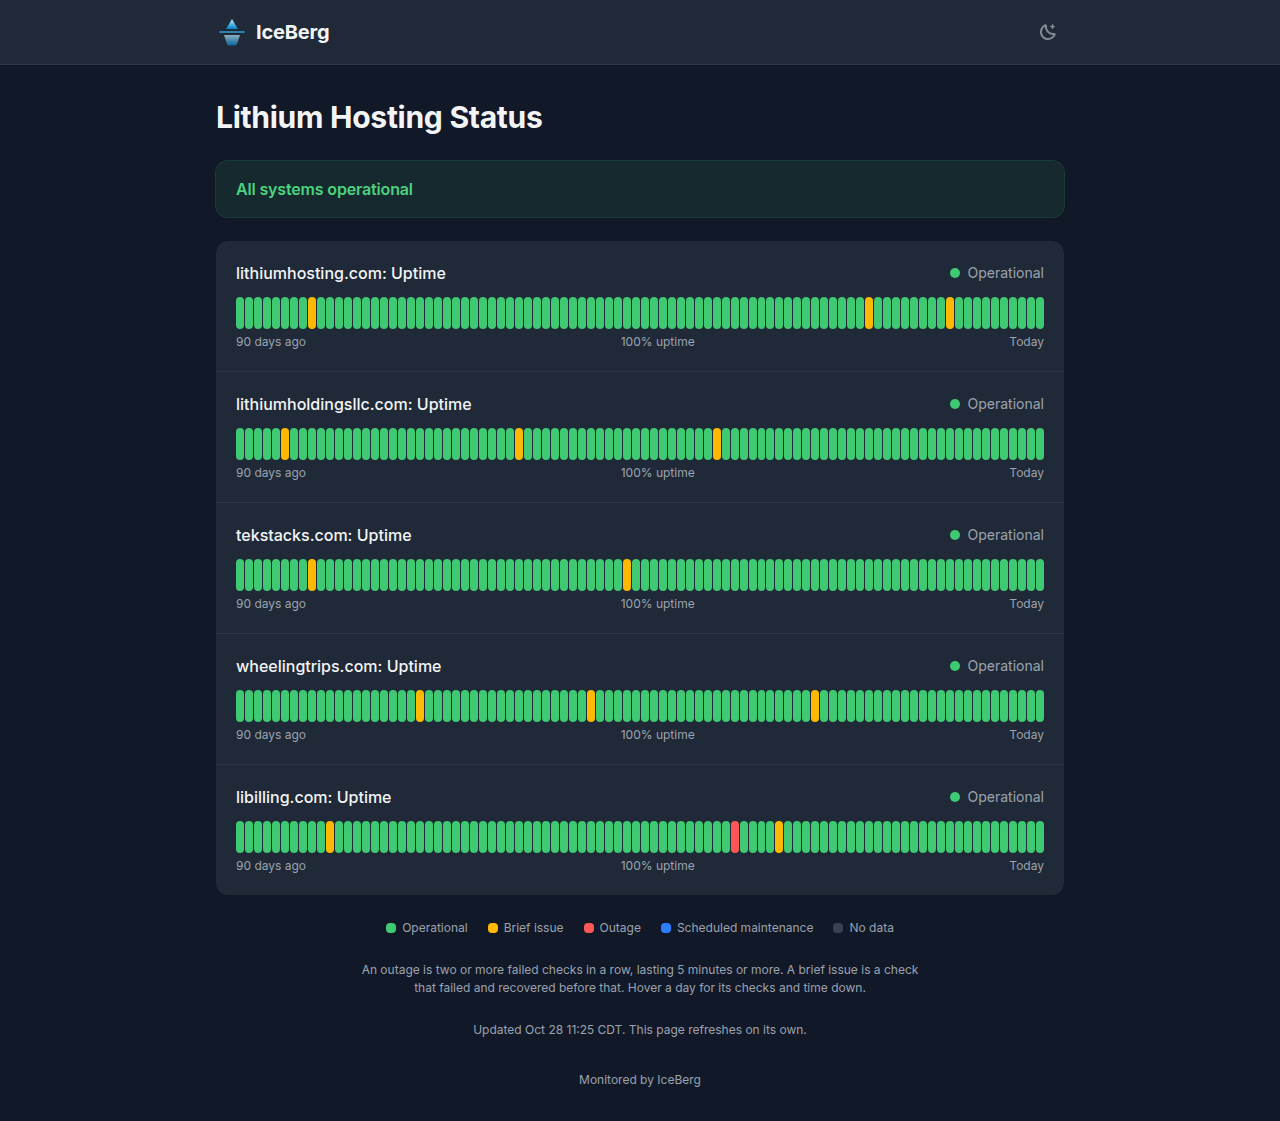Click 100% uptime under wheelingtrips.com
This screenshot has width=1280, height=1121.
tap(658, 735)
